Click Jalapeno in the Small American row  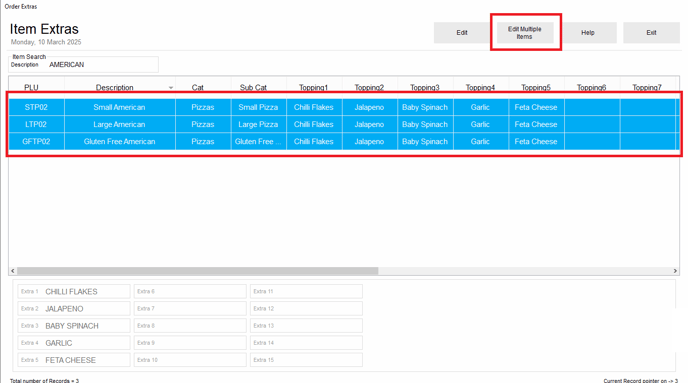[370, 107]
